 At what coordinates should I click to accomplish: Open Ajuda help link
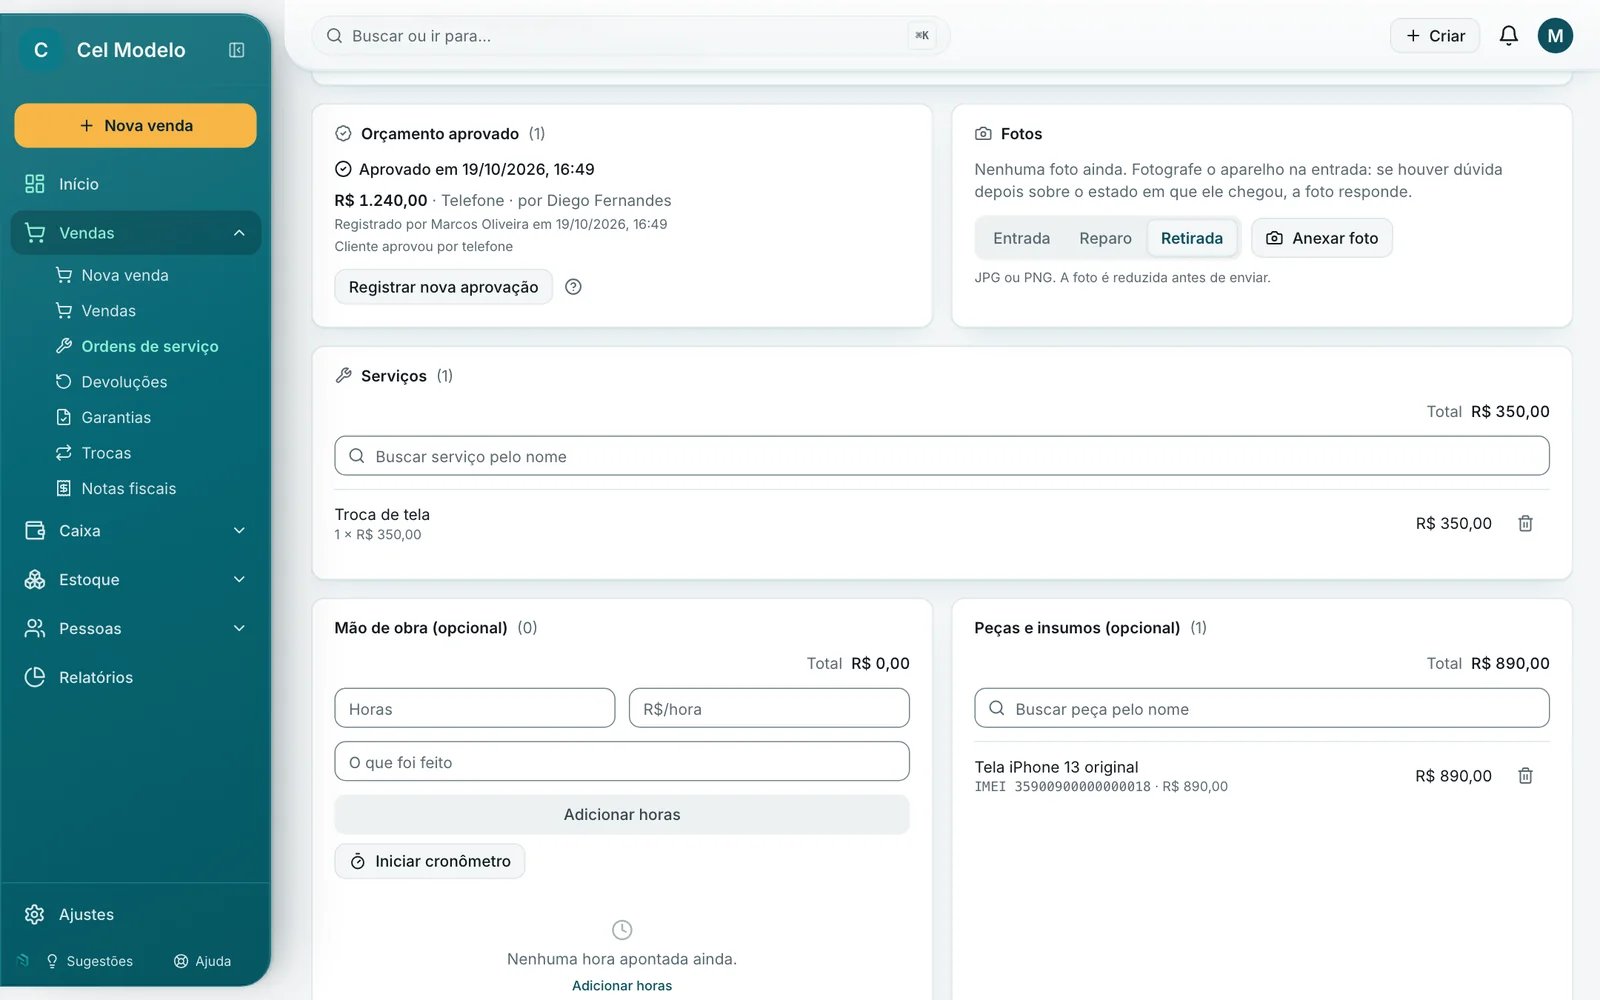tap(203, 961)
